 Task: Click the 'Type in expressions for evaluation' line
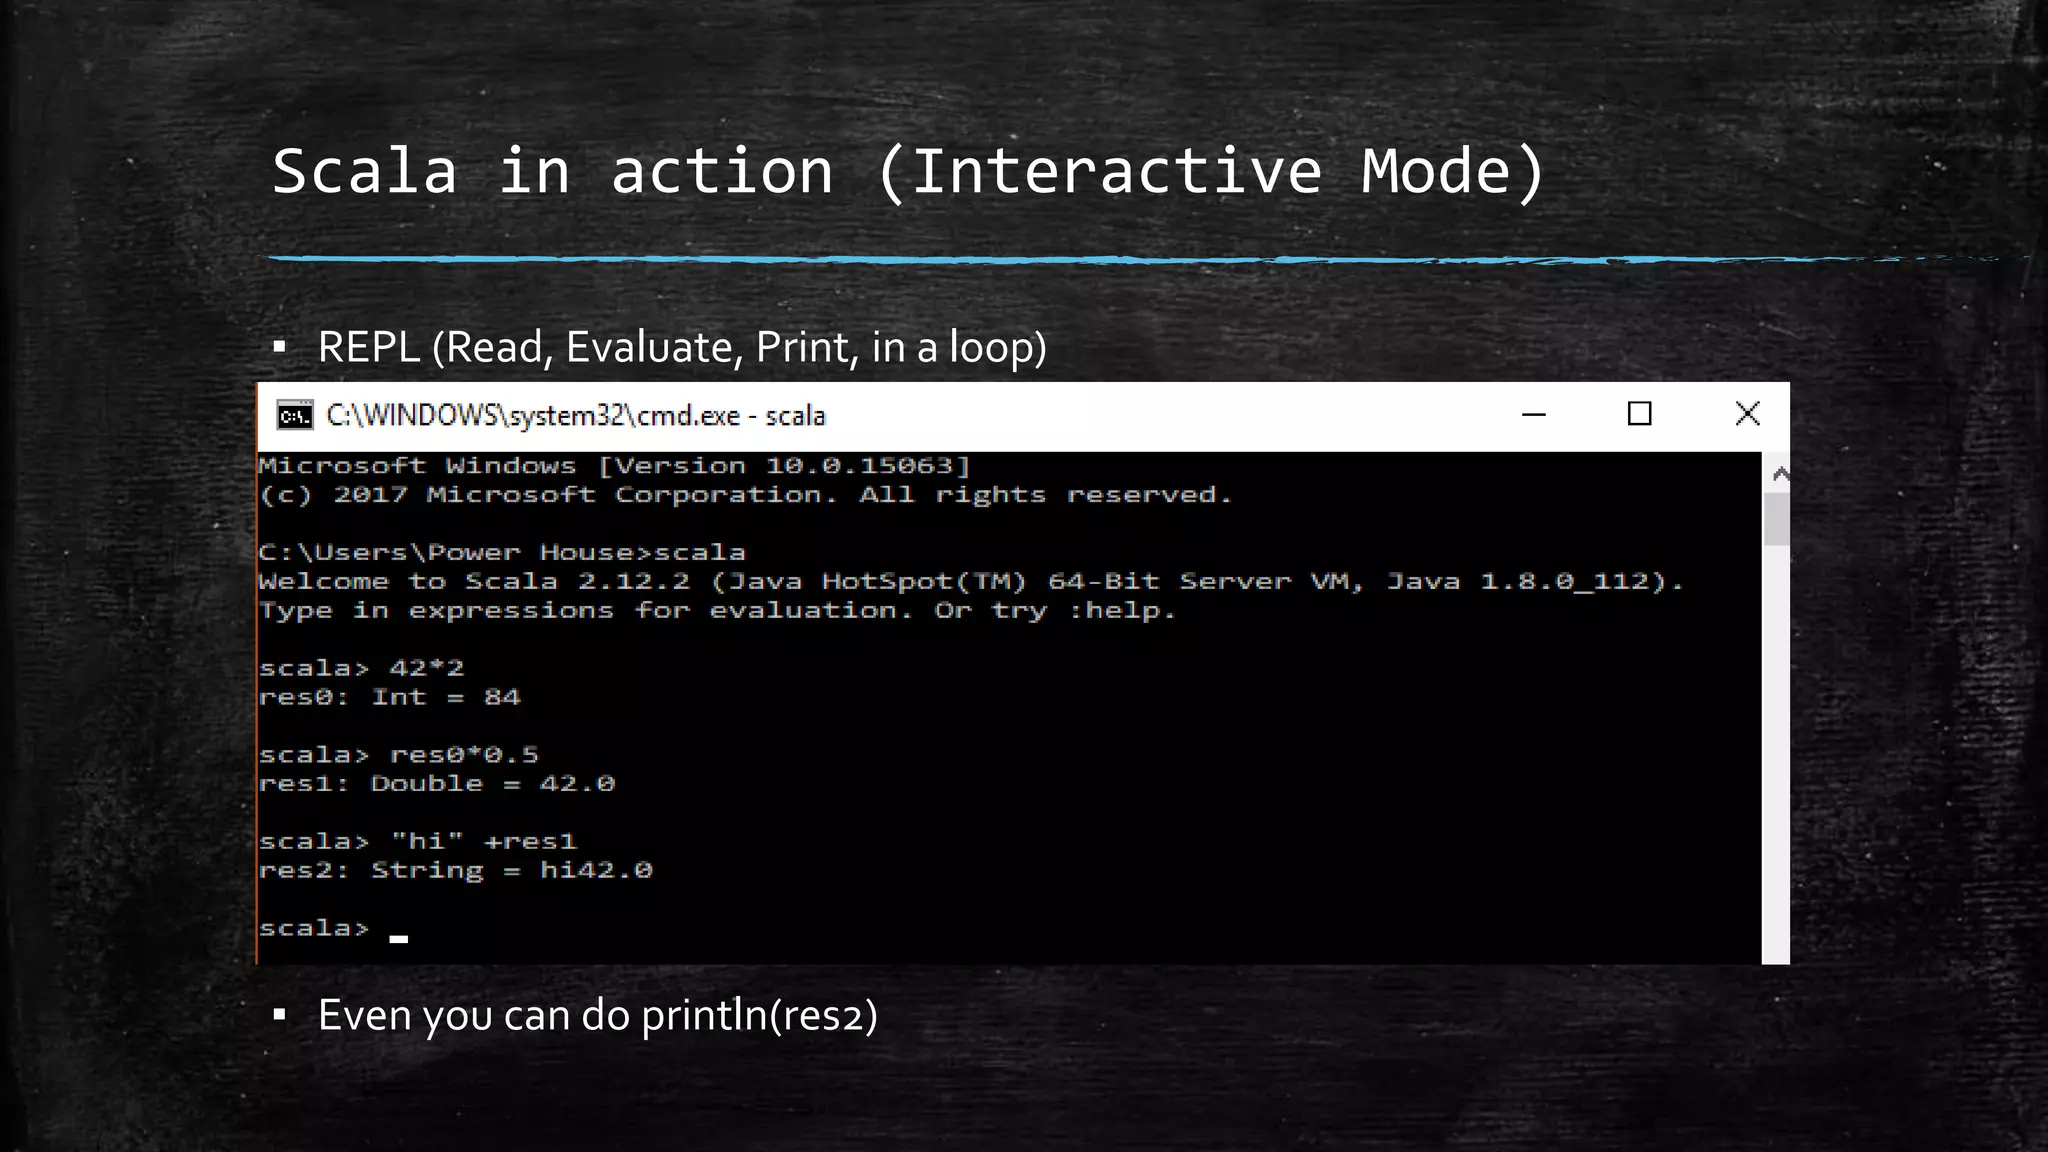coord(717,611)
